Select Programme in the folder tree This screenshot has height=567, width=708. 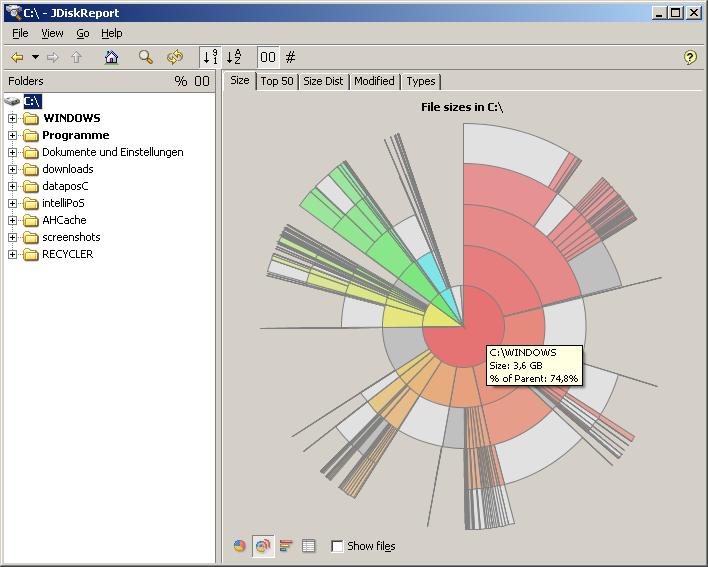point(75,135)
